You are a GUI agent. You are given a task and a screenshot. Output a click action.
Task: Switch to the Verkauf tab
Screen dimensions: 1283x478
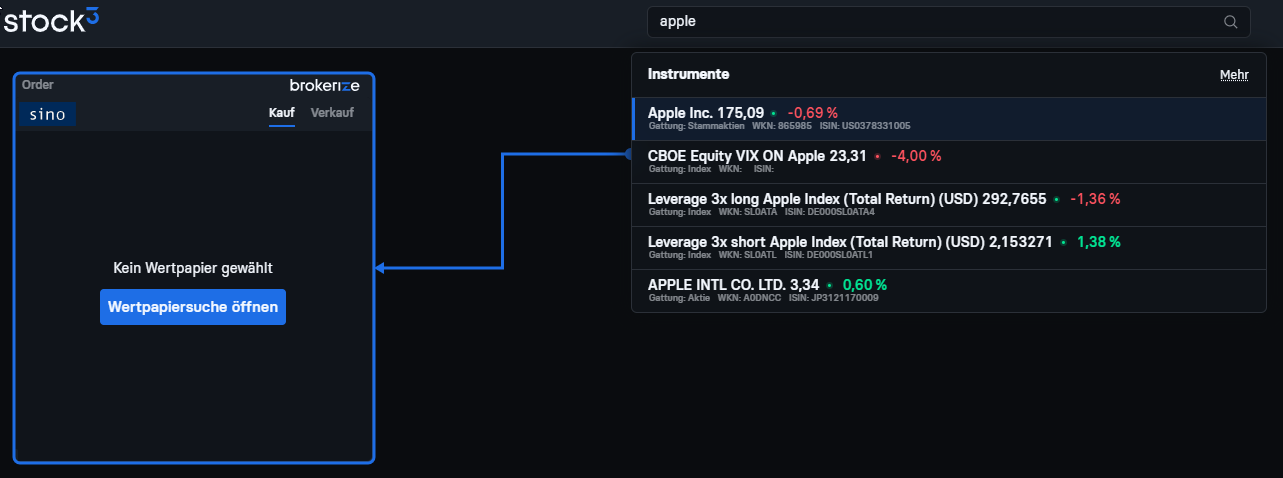click(332, 112)
